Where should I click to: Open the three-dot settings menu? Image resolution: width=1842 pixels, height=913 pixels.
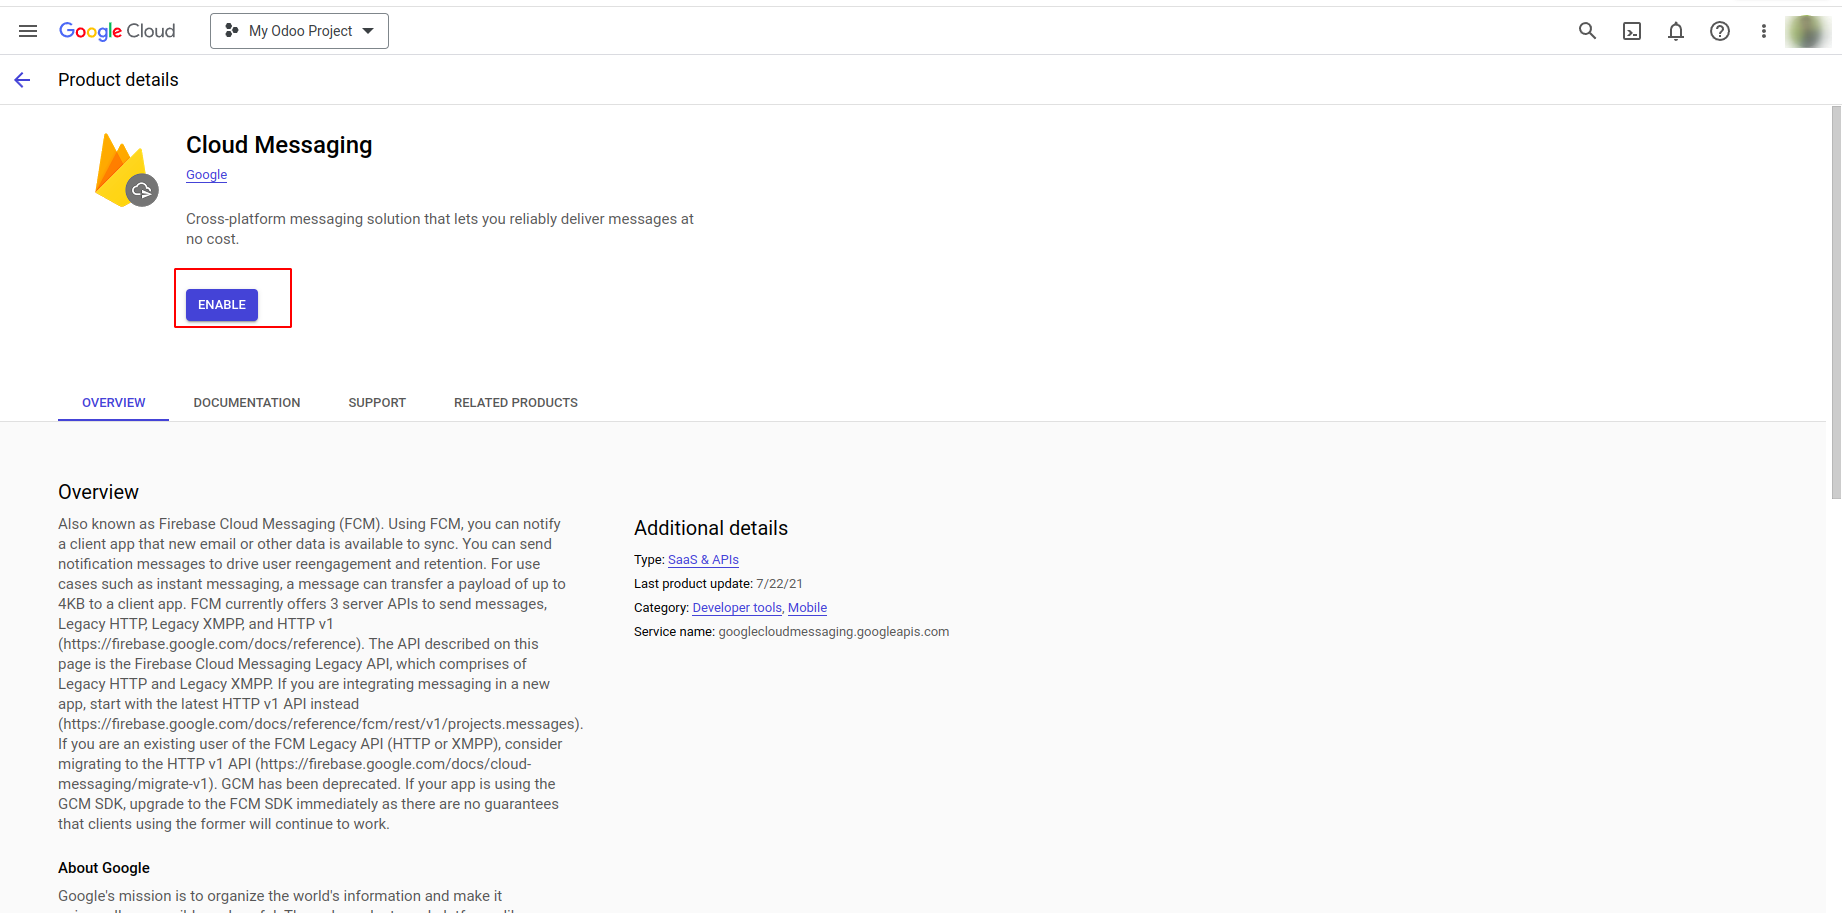(1764, 31)
